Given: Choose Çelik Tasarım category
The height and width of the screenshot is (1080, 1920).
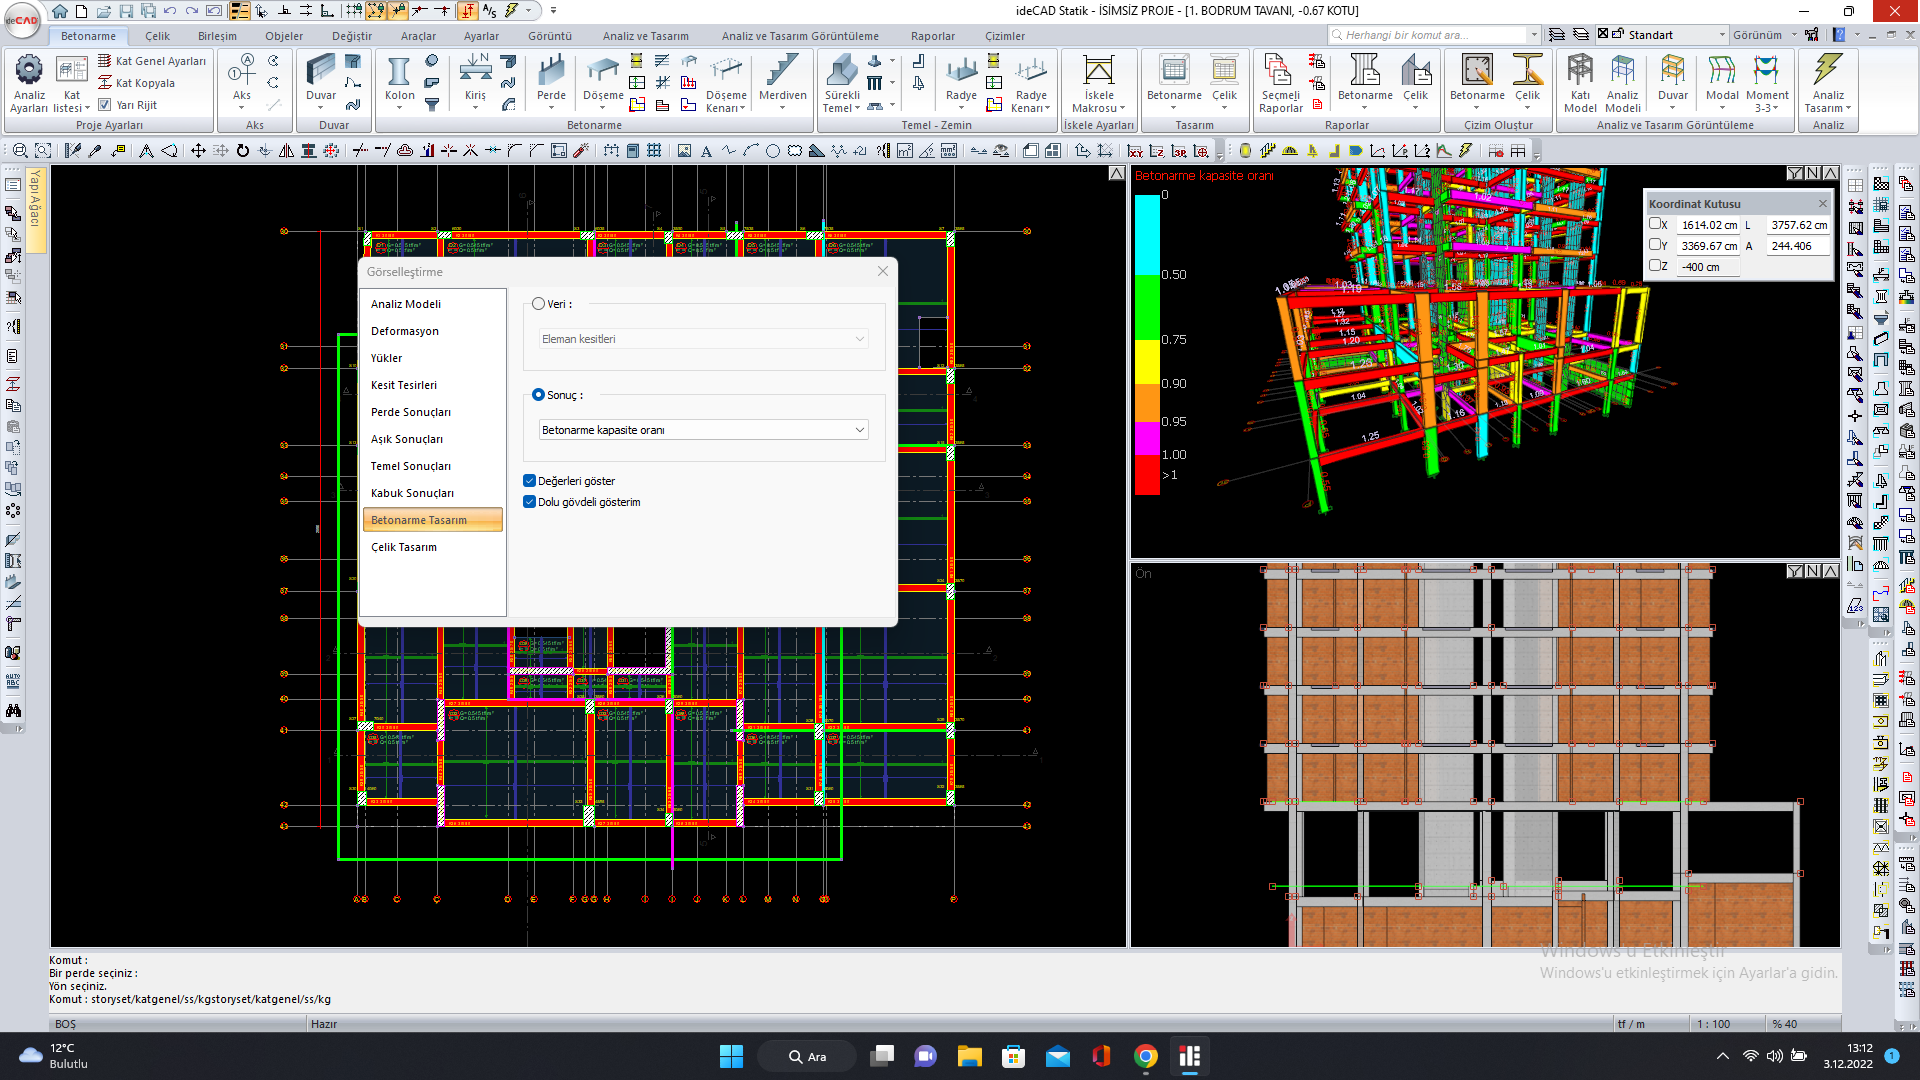Looking at the screenshot, I should coord(404,547).
